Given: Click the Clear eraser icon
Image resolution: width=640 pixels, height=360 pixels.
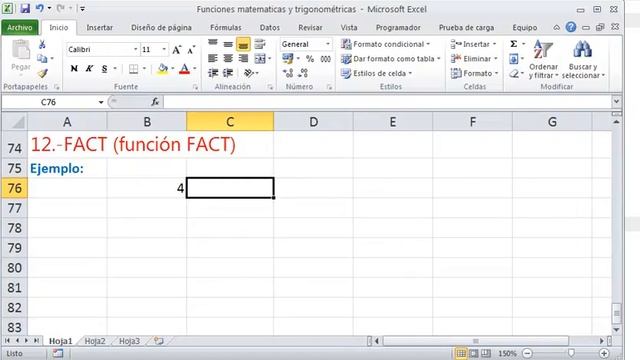Looking at the screenshot, I should [514, 73].
